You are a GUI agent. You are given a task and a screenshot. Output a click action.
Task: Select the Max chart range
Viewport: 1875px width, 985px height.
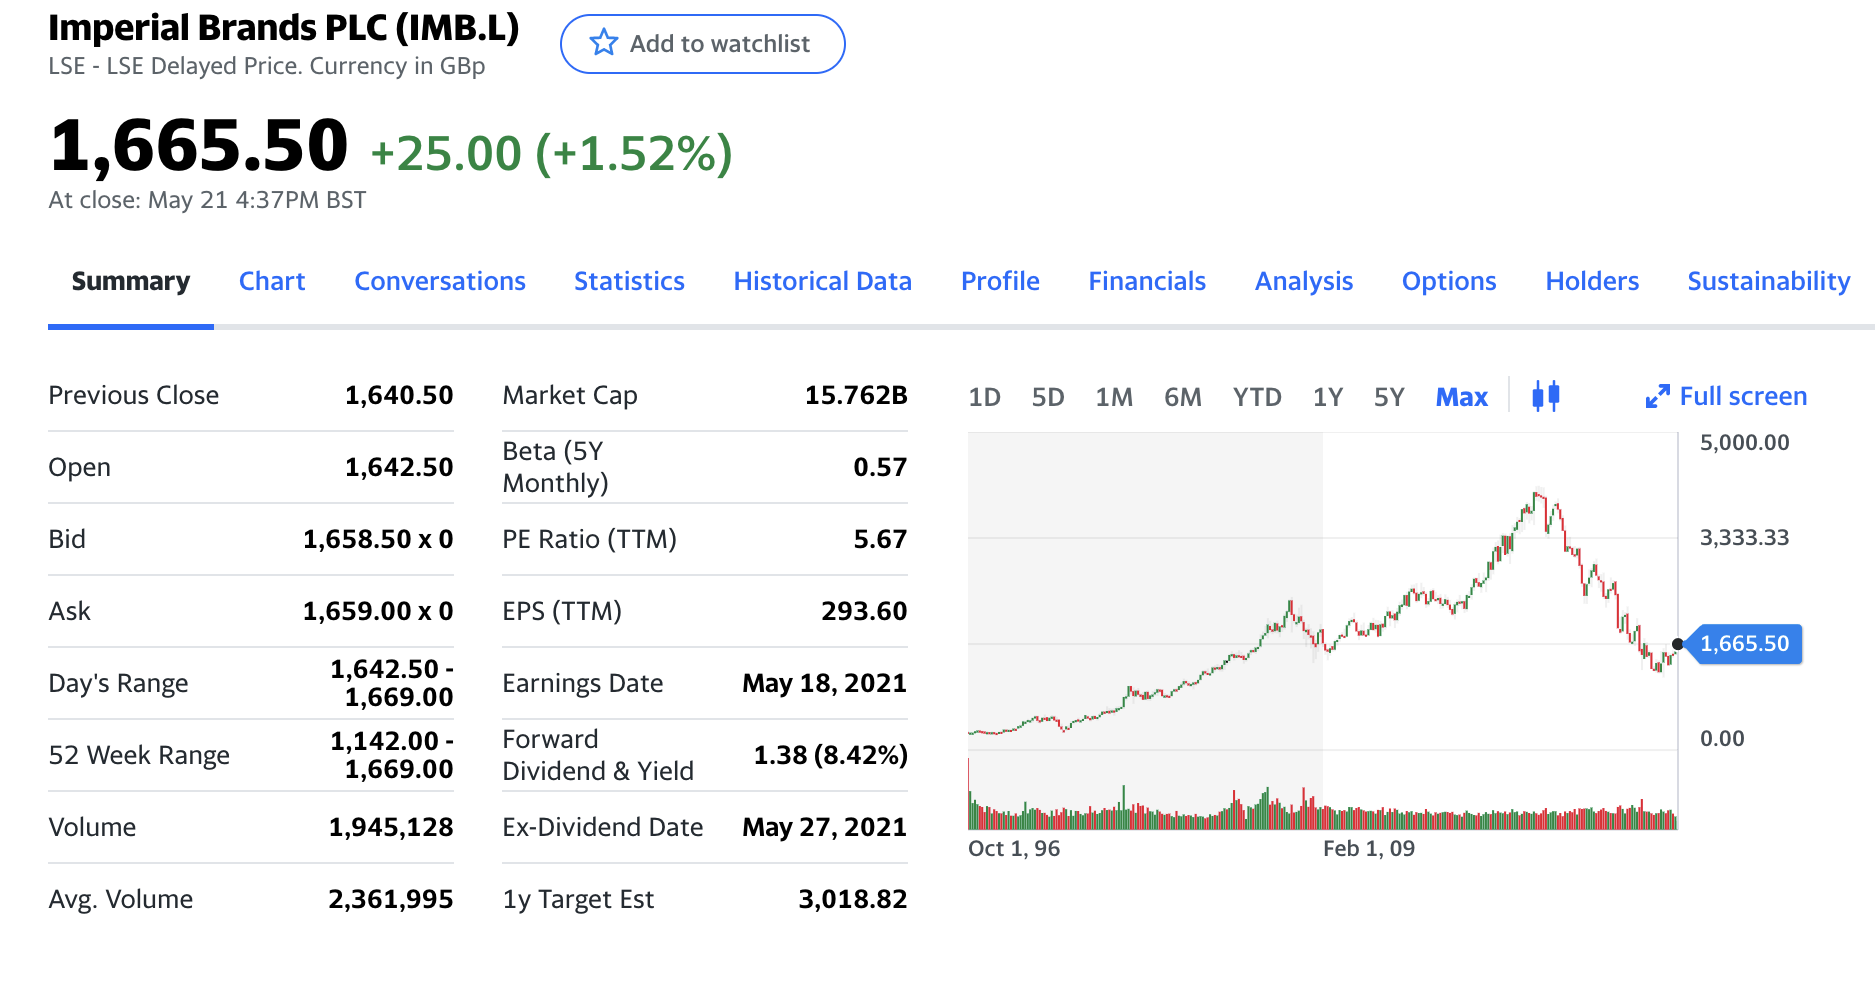pos(1462,398)
